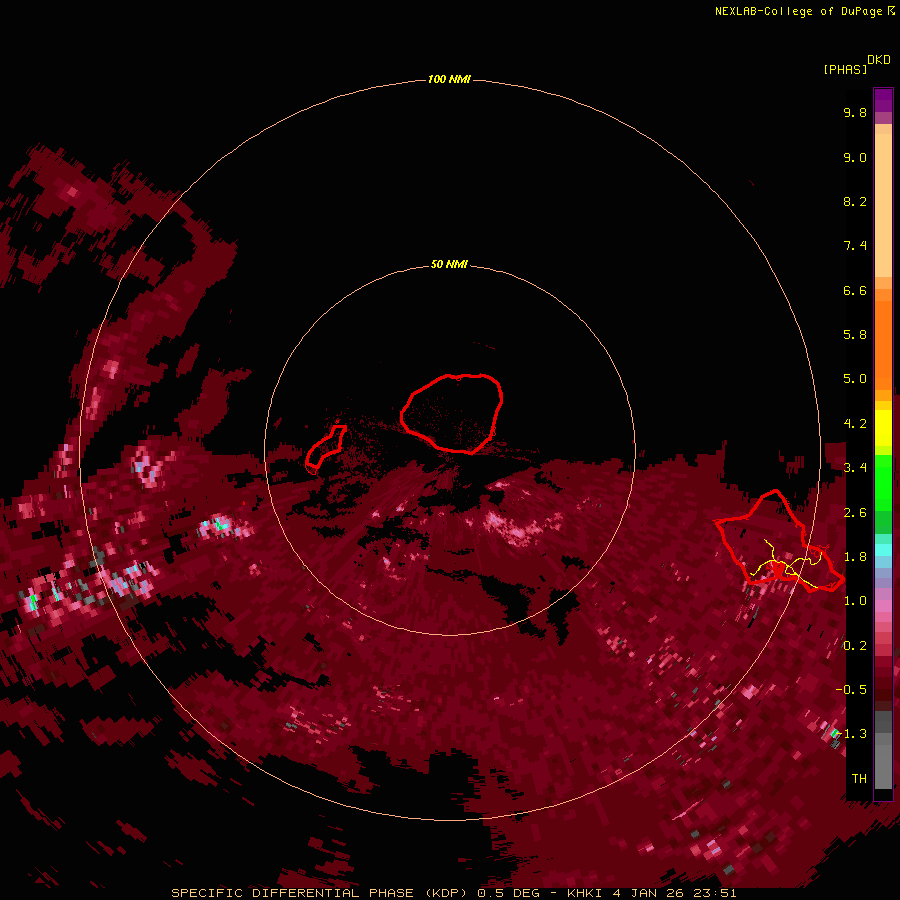The height and width of the screenshot is (900, 900).
Task: Click the DKD unit label above the color scale
Action: click(879, 60)
